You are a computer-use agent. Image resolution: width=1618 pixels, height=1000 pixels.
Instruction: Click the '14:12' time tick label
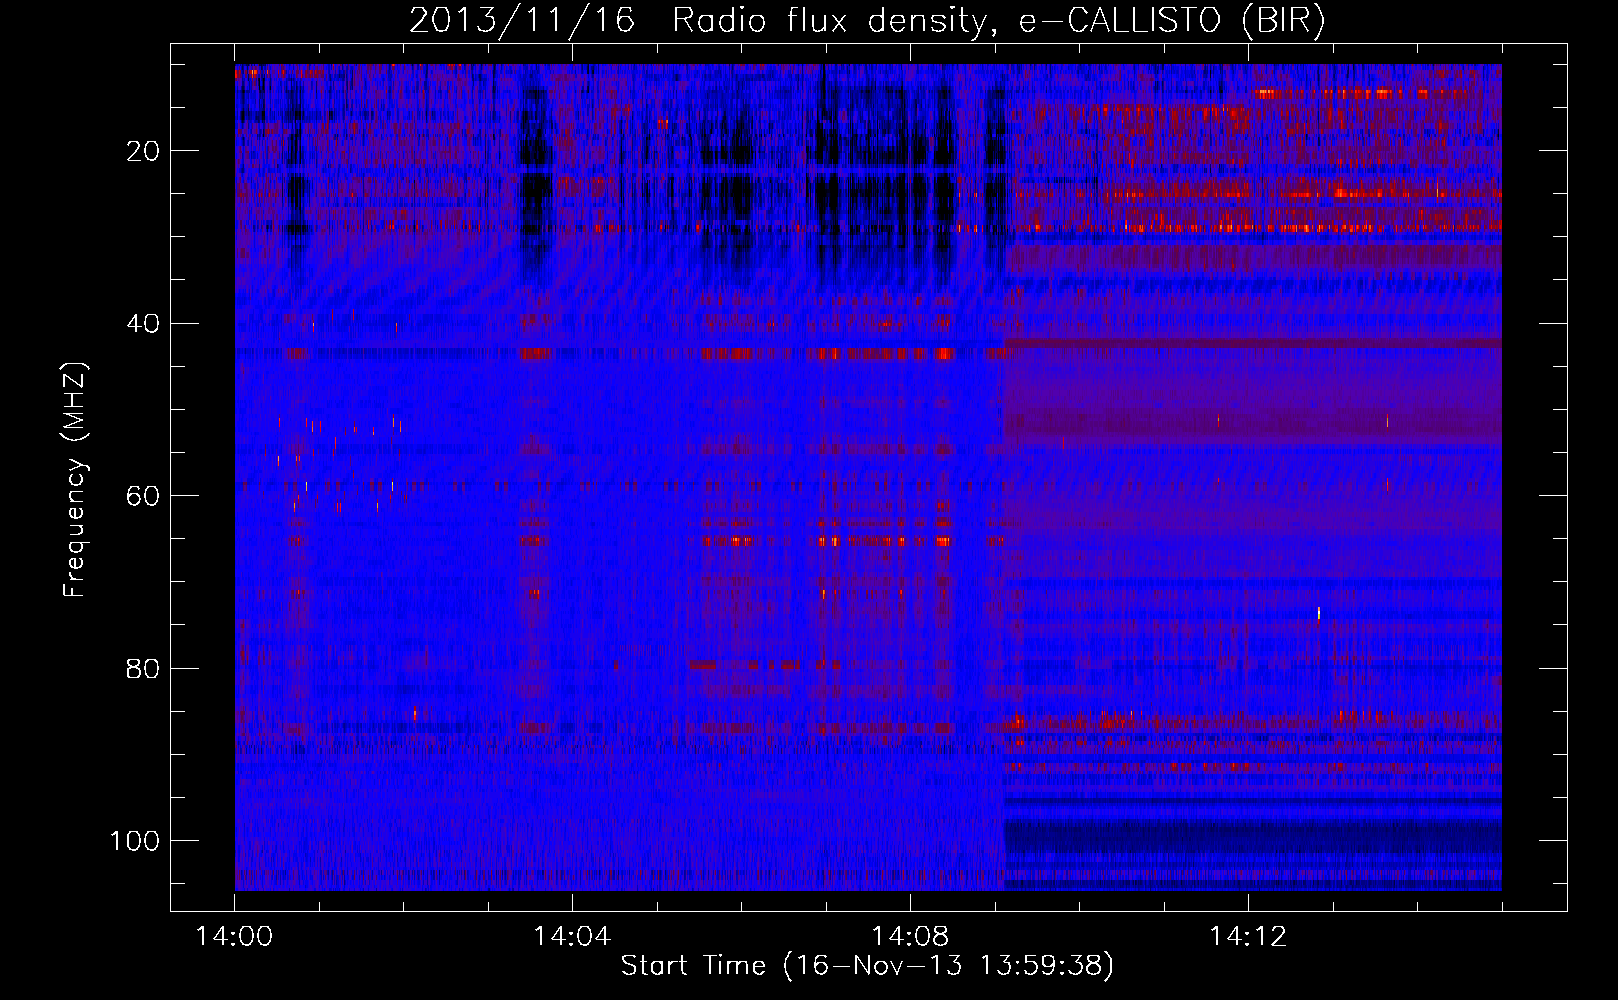[1248, 937]
